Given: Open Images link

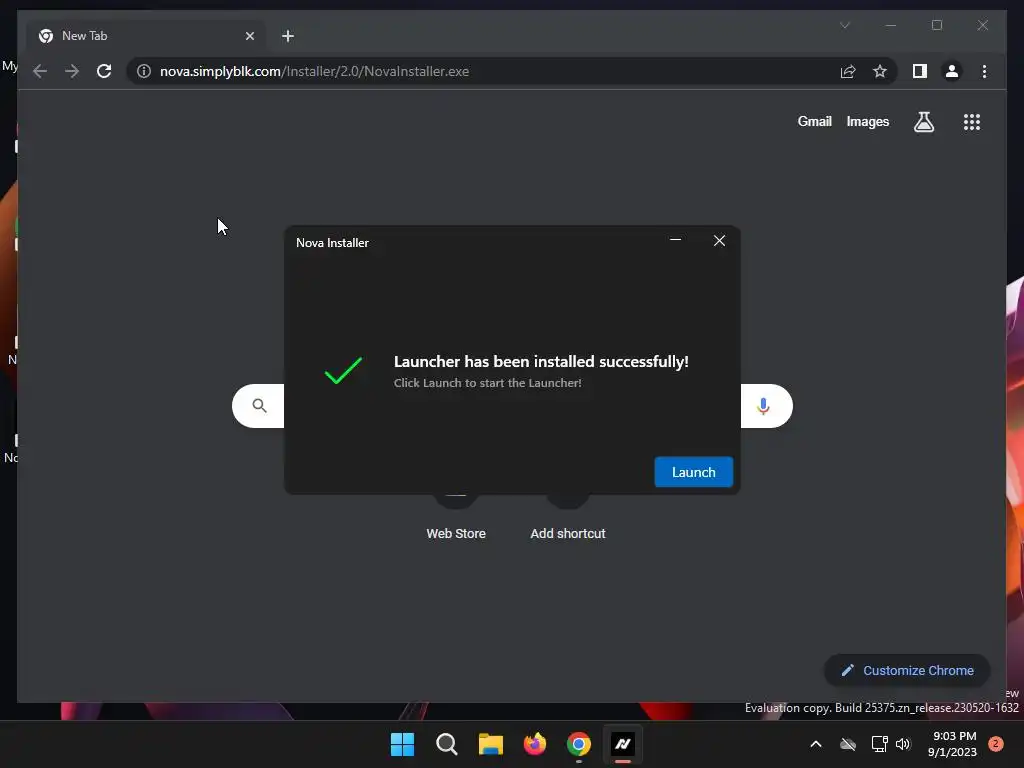Looking at the screenshot, I should tap(867, 121).
